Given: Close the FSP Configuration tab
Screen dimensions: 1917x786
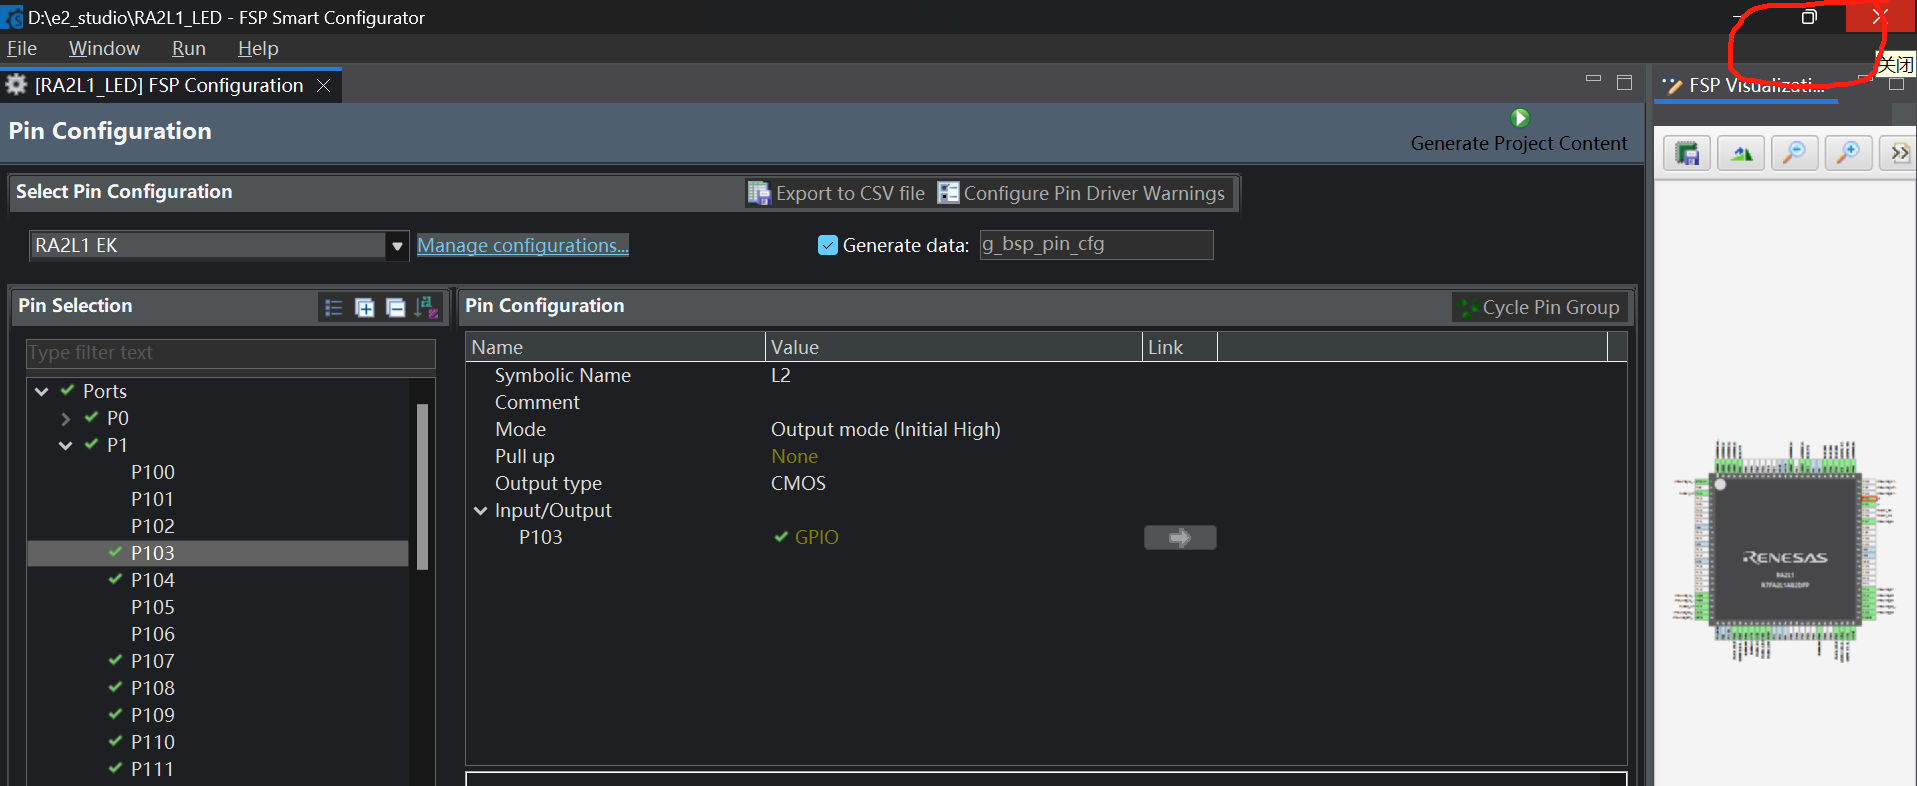Looking at the screenshot, I should coord(323,86).
